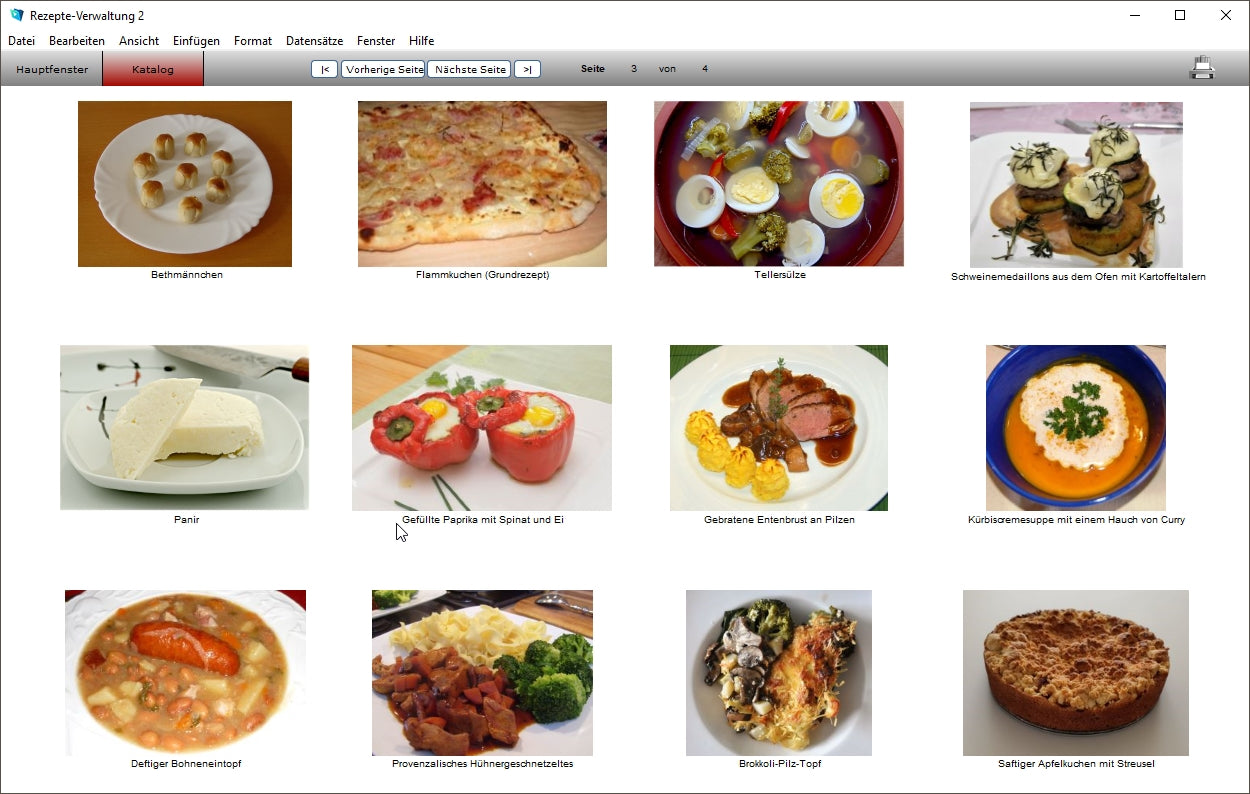
Task: Select the Katalog tab
Action: pyautogui.click(x=153, y=69)
